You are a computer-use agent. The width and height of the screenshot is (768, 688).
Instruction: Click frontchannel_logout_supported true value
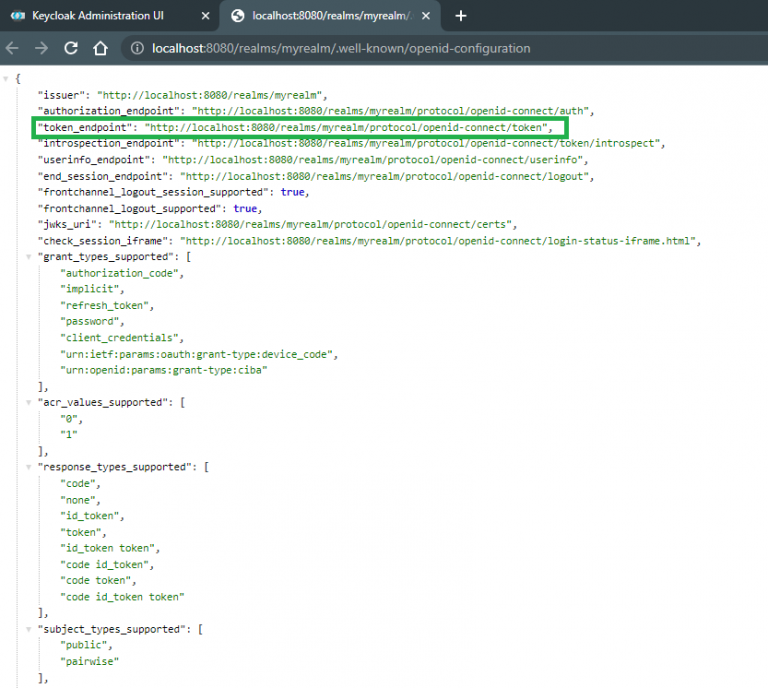[x=245, y=209]
